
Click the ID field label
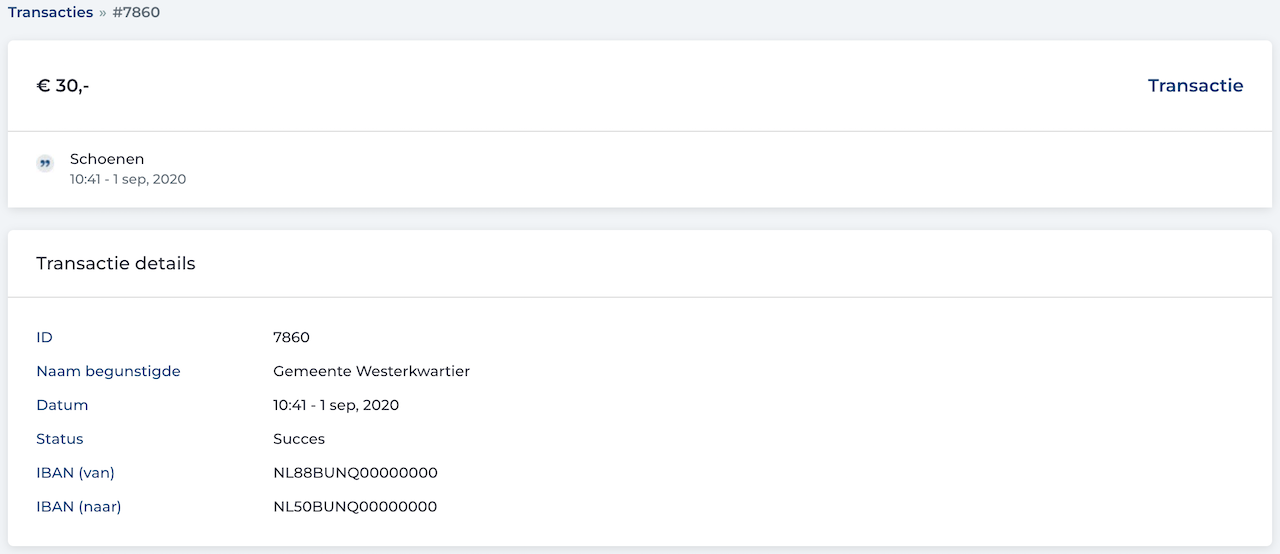[44, 338]
